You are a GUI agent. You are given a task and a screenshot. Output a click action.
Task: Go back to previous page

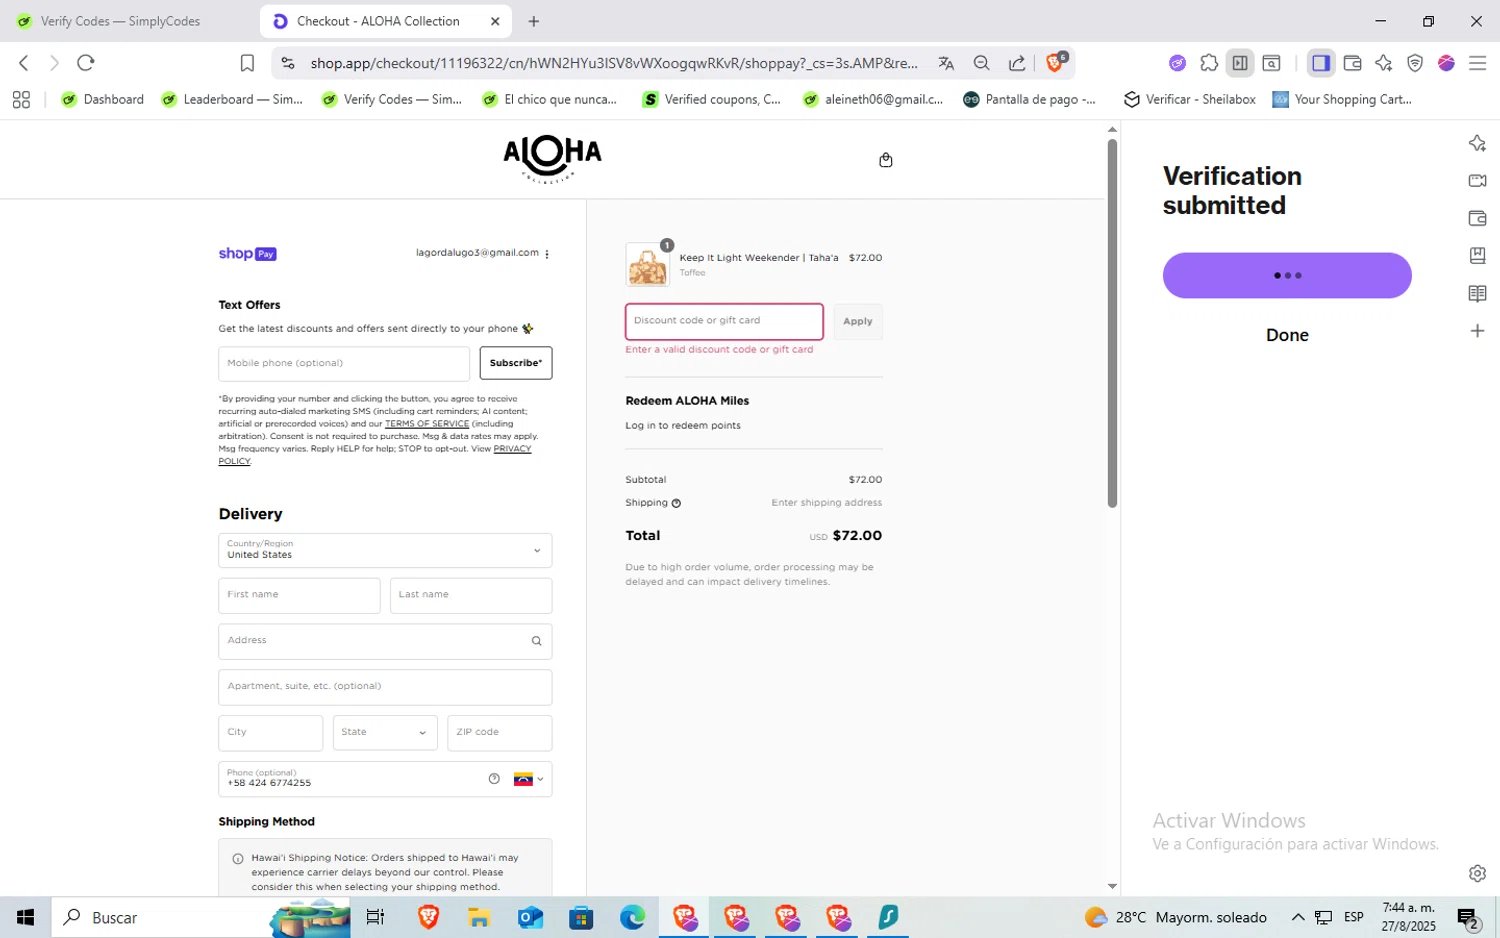(24, 63)
